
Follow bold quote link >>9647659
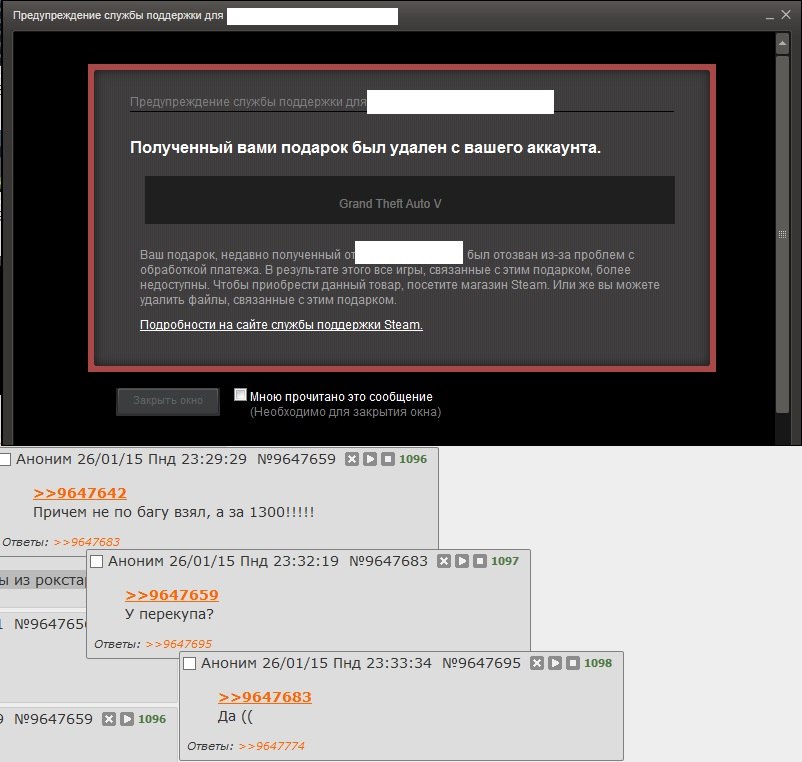click(x=172, y=595)
